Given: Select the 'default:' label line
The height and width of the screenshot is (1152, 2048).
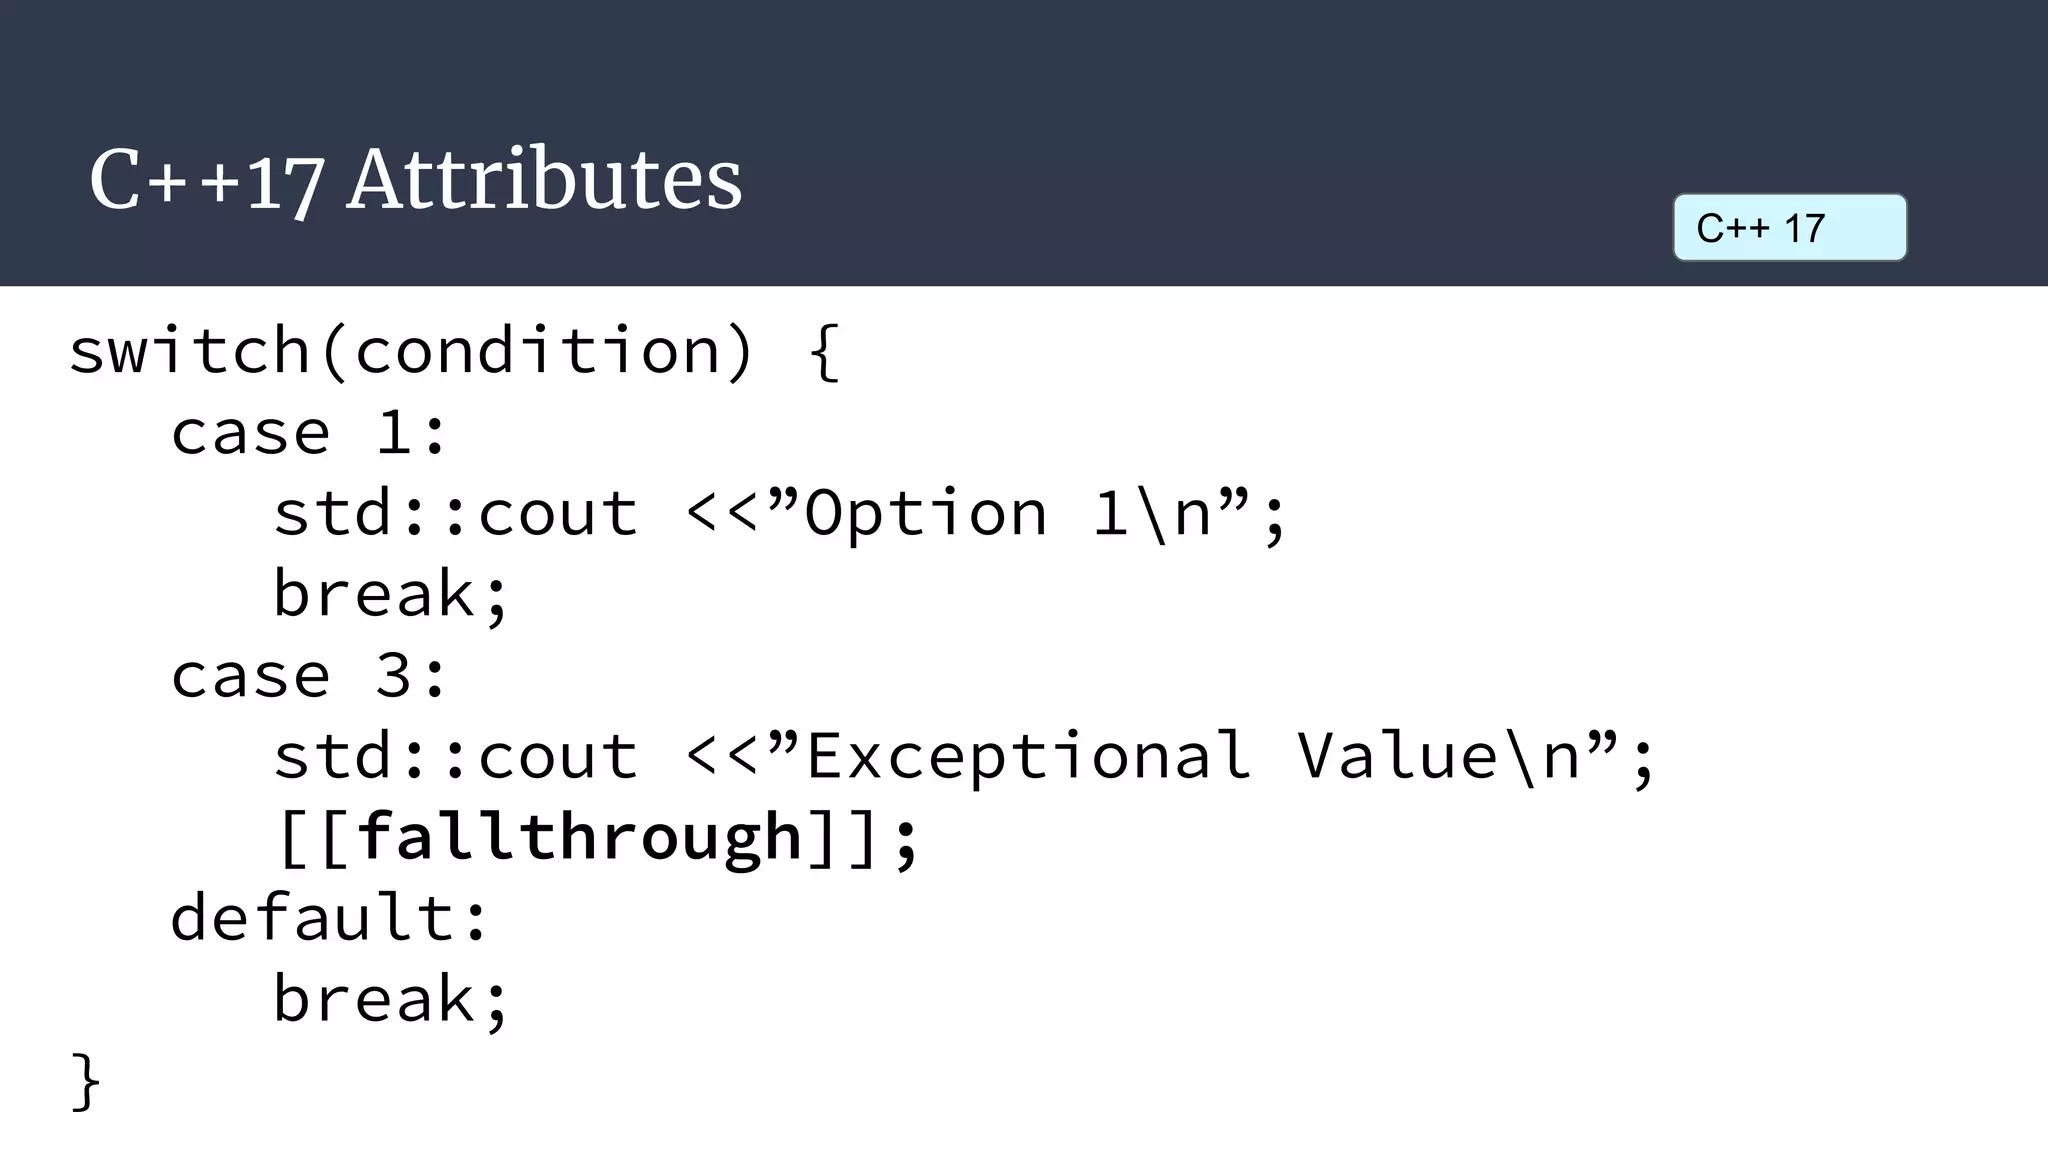Looking at the screenshot, I should pos(329,917).
